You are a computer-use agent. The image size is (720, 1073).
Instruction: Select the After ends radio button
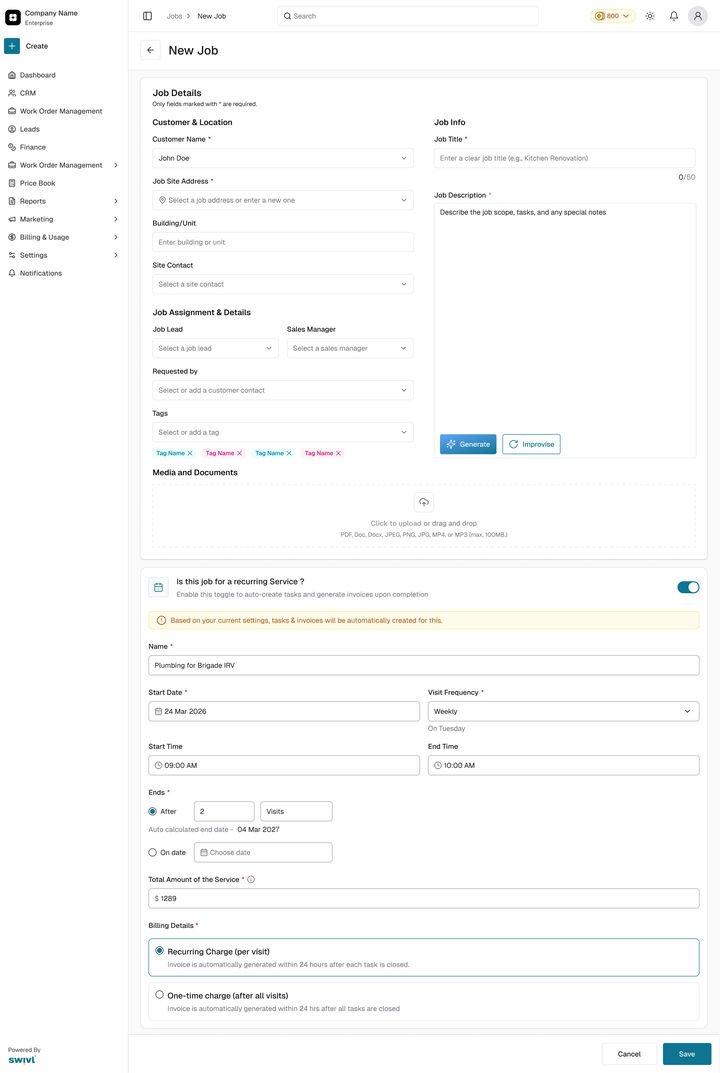point(153,811)
